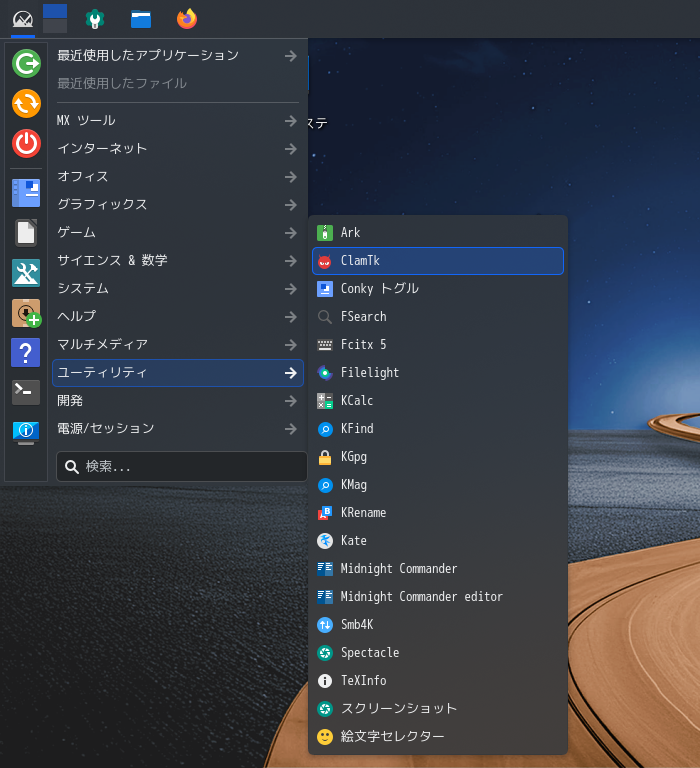This screenshot has height=768, width=700.
Task: Click the 検索 search input field
Action: [182, 467]
